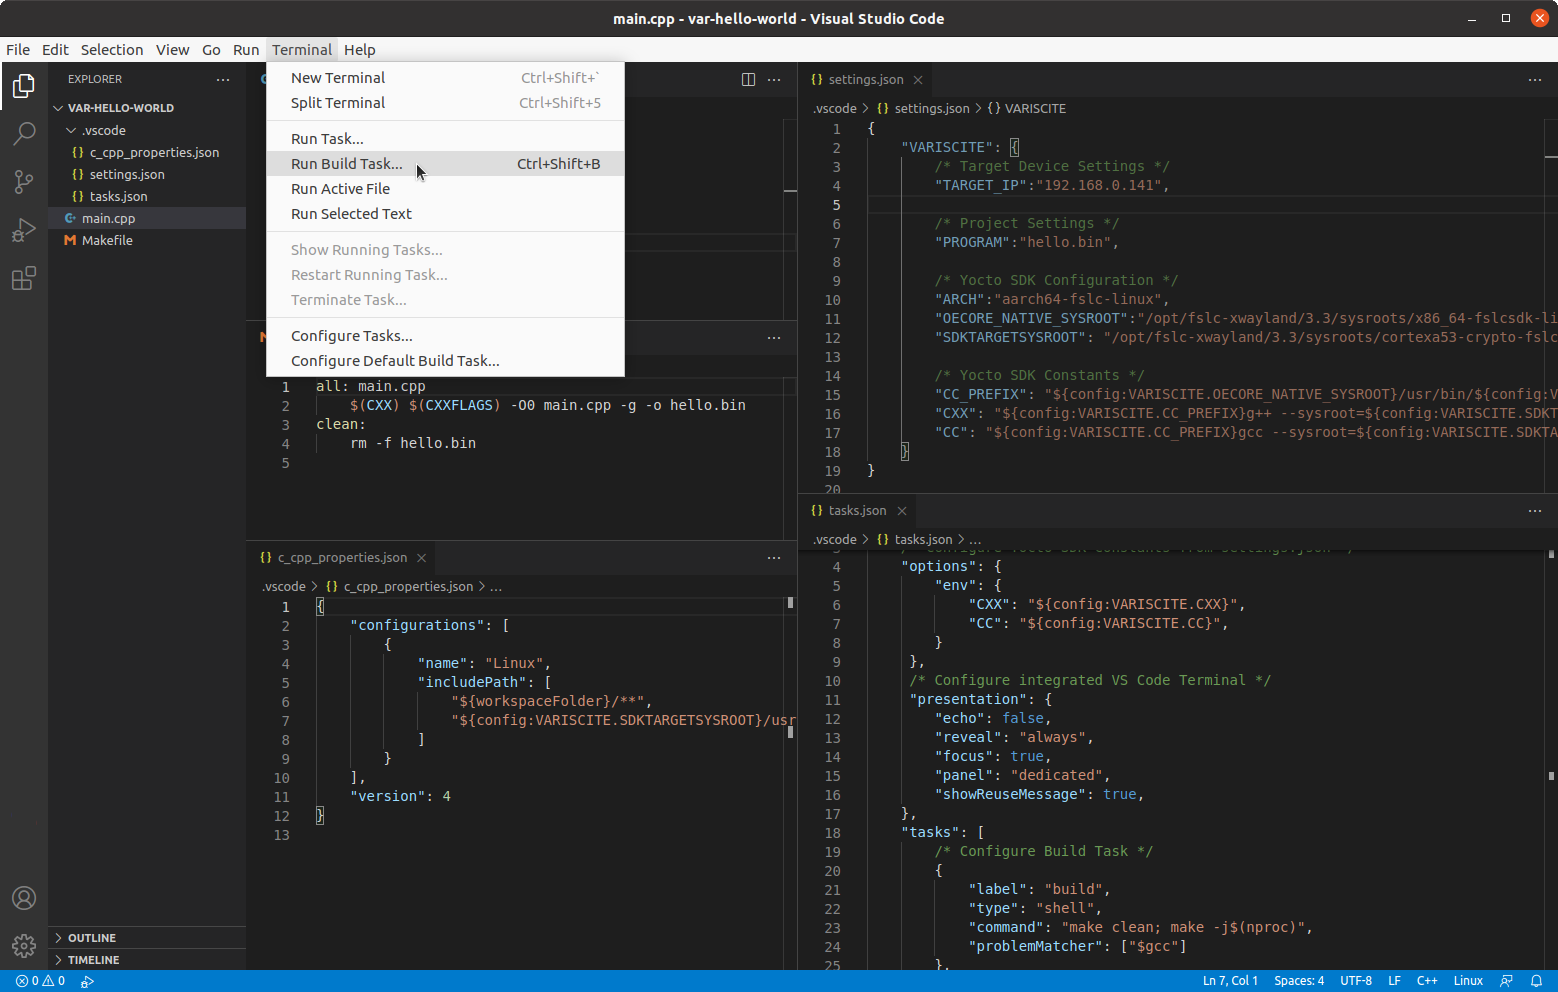Open the Accounts menu icon
This screenshot has height=992, width=1558.
[x=24, y=898]
